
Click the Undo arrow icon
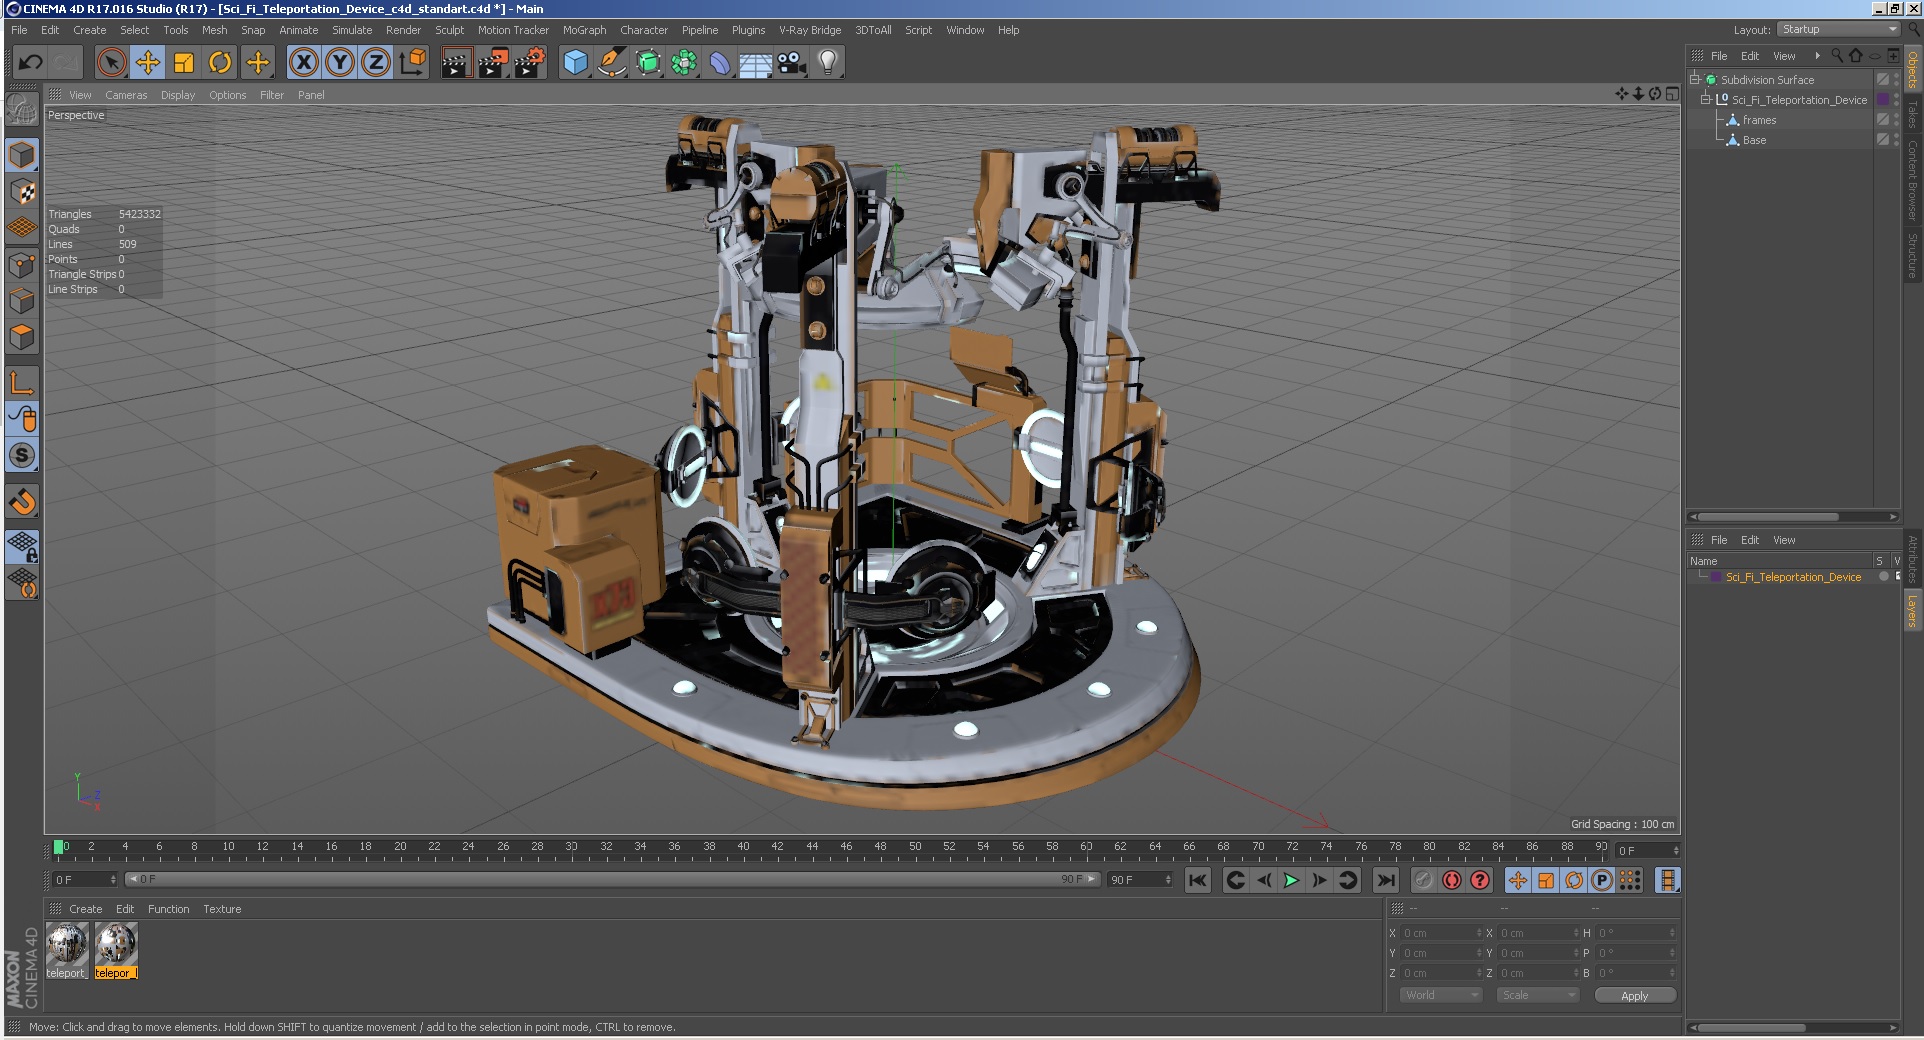tap(30, 63)
